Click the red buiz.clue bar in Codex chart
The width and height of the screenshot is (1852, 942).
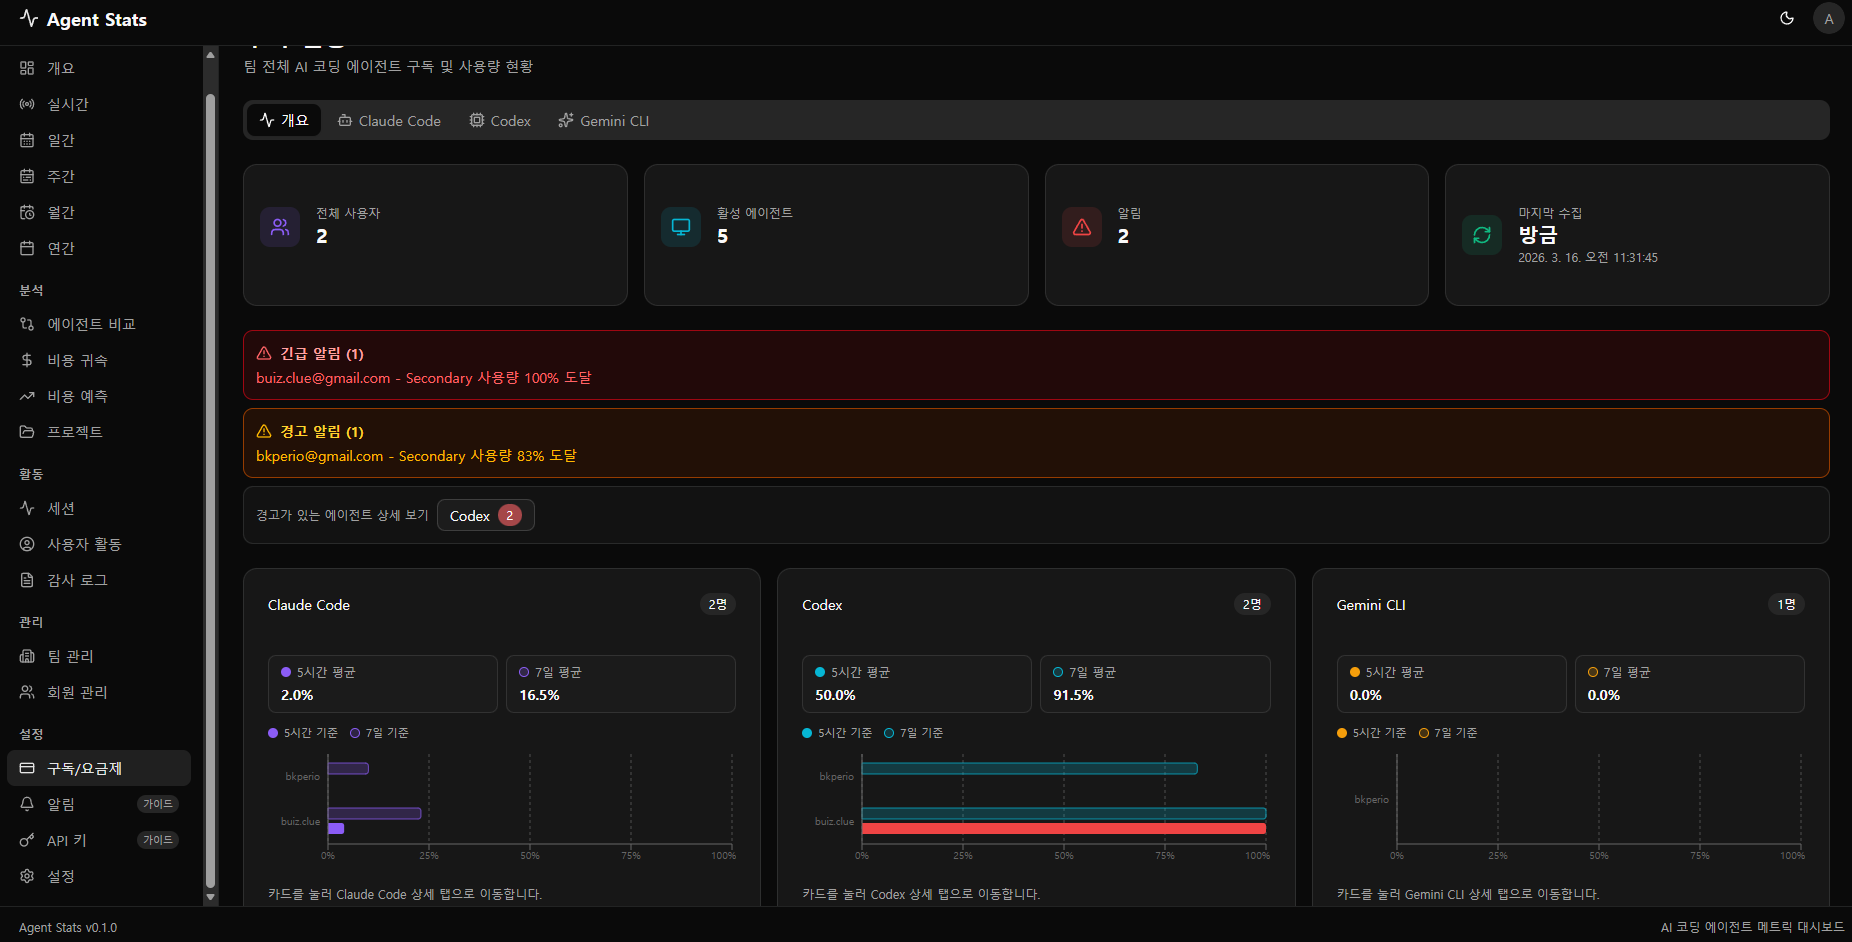pyautogui.click(x=1063, y=829)
